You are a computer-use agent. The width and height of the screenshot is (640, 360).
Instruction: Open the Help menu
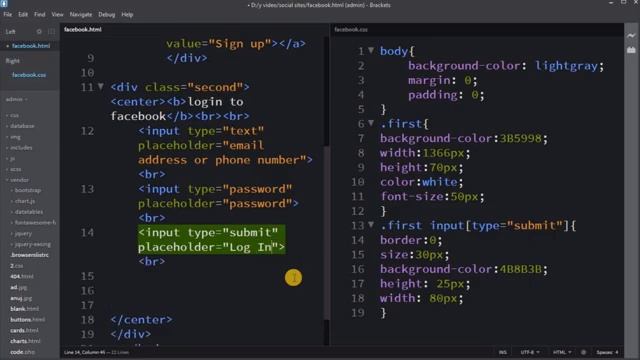point(127,14)
